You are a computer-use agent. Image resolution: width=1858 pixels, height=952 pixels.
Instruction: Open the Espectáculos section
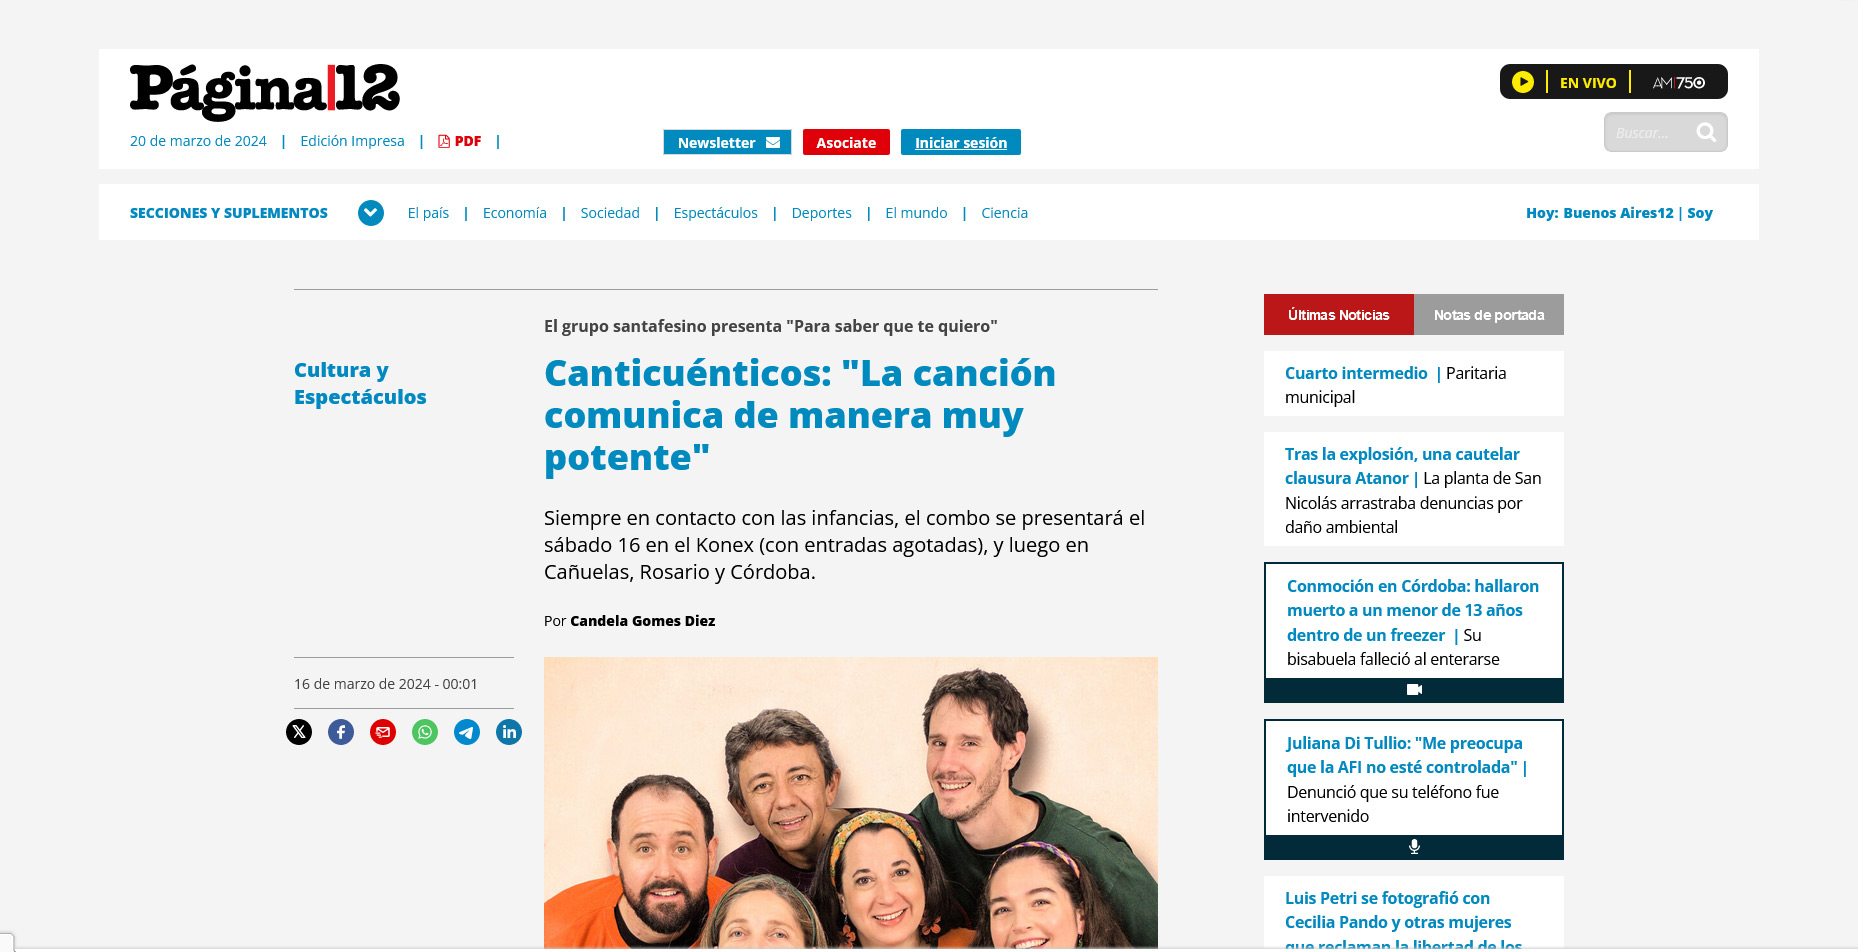coord(716,213)
